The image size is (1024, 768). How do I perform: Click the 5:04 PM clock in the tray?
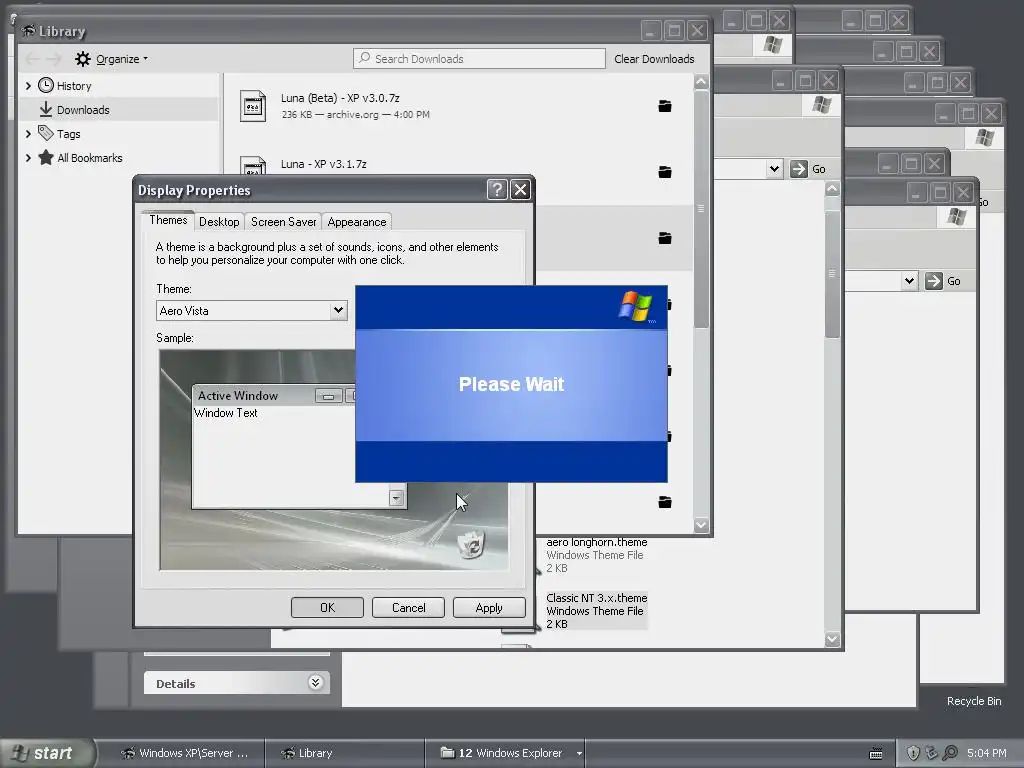987,753
